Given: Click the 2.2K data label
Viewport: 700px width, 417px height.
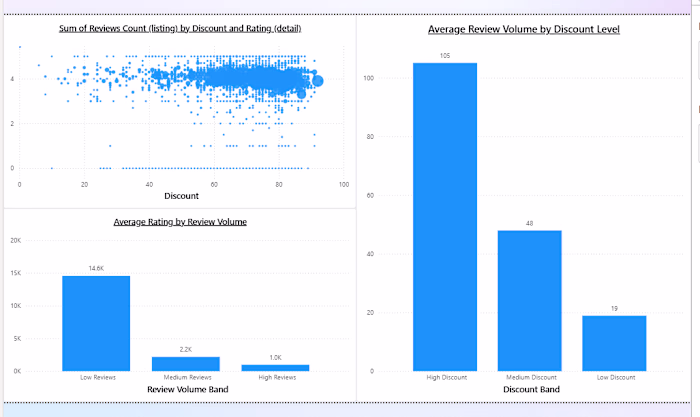Looking at the screenshot, I should (186, 350).
